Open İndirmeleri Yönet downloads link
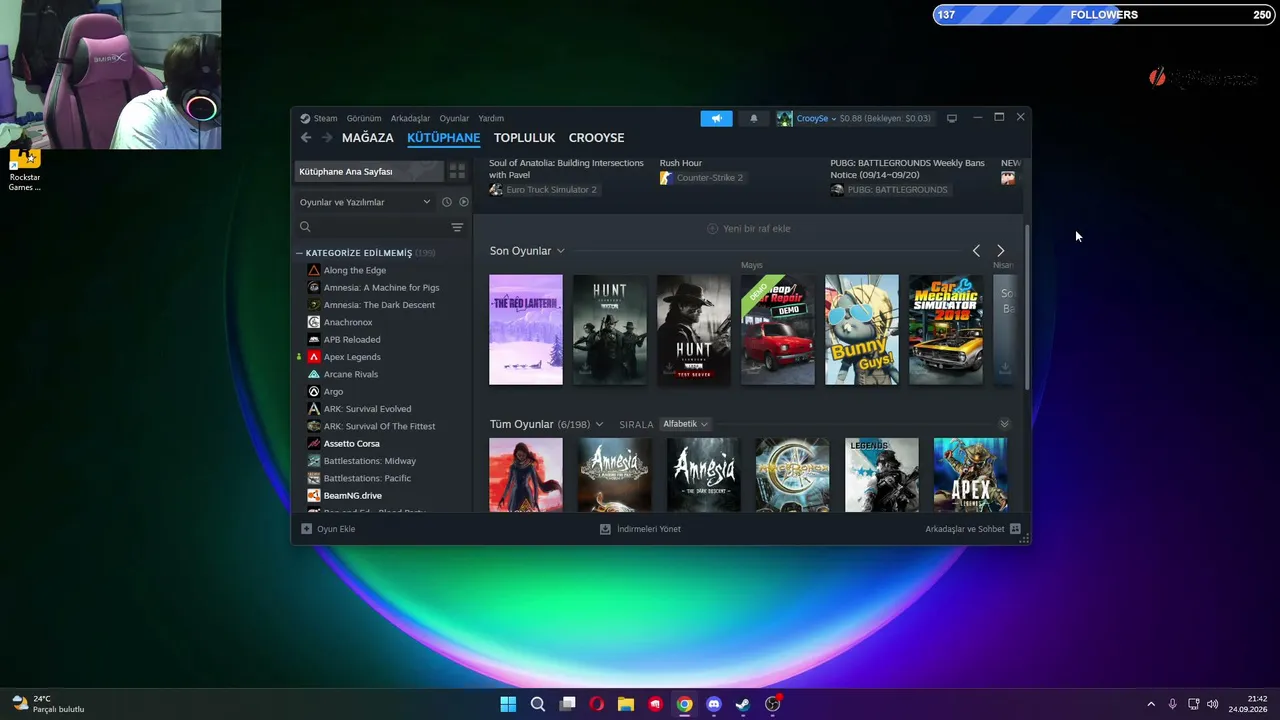 pyautogui.click(x=640, y=529)
